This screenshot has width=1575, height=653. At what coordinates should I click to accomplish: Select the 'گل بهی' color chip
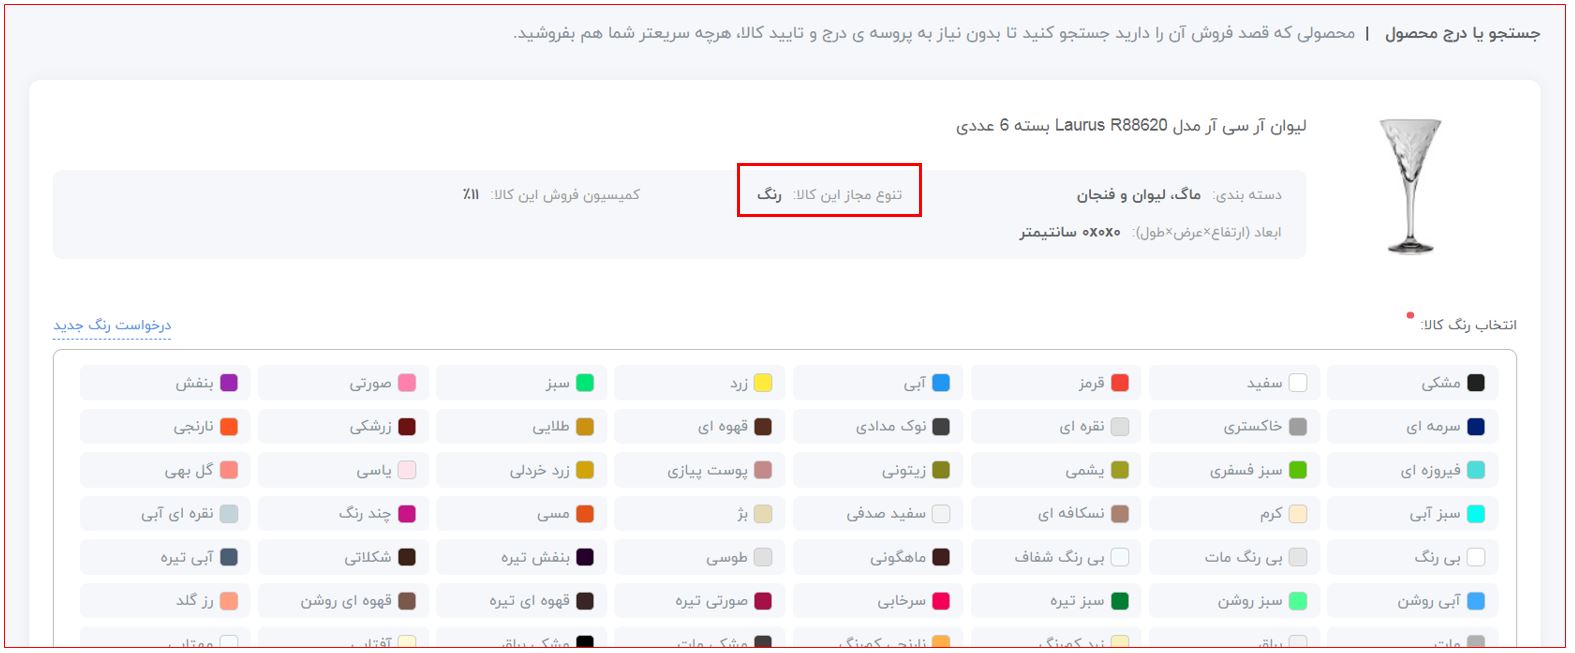pos(165,470)
